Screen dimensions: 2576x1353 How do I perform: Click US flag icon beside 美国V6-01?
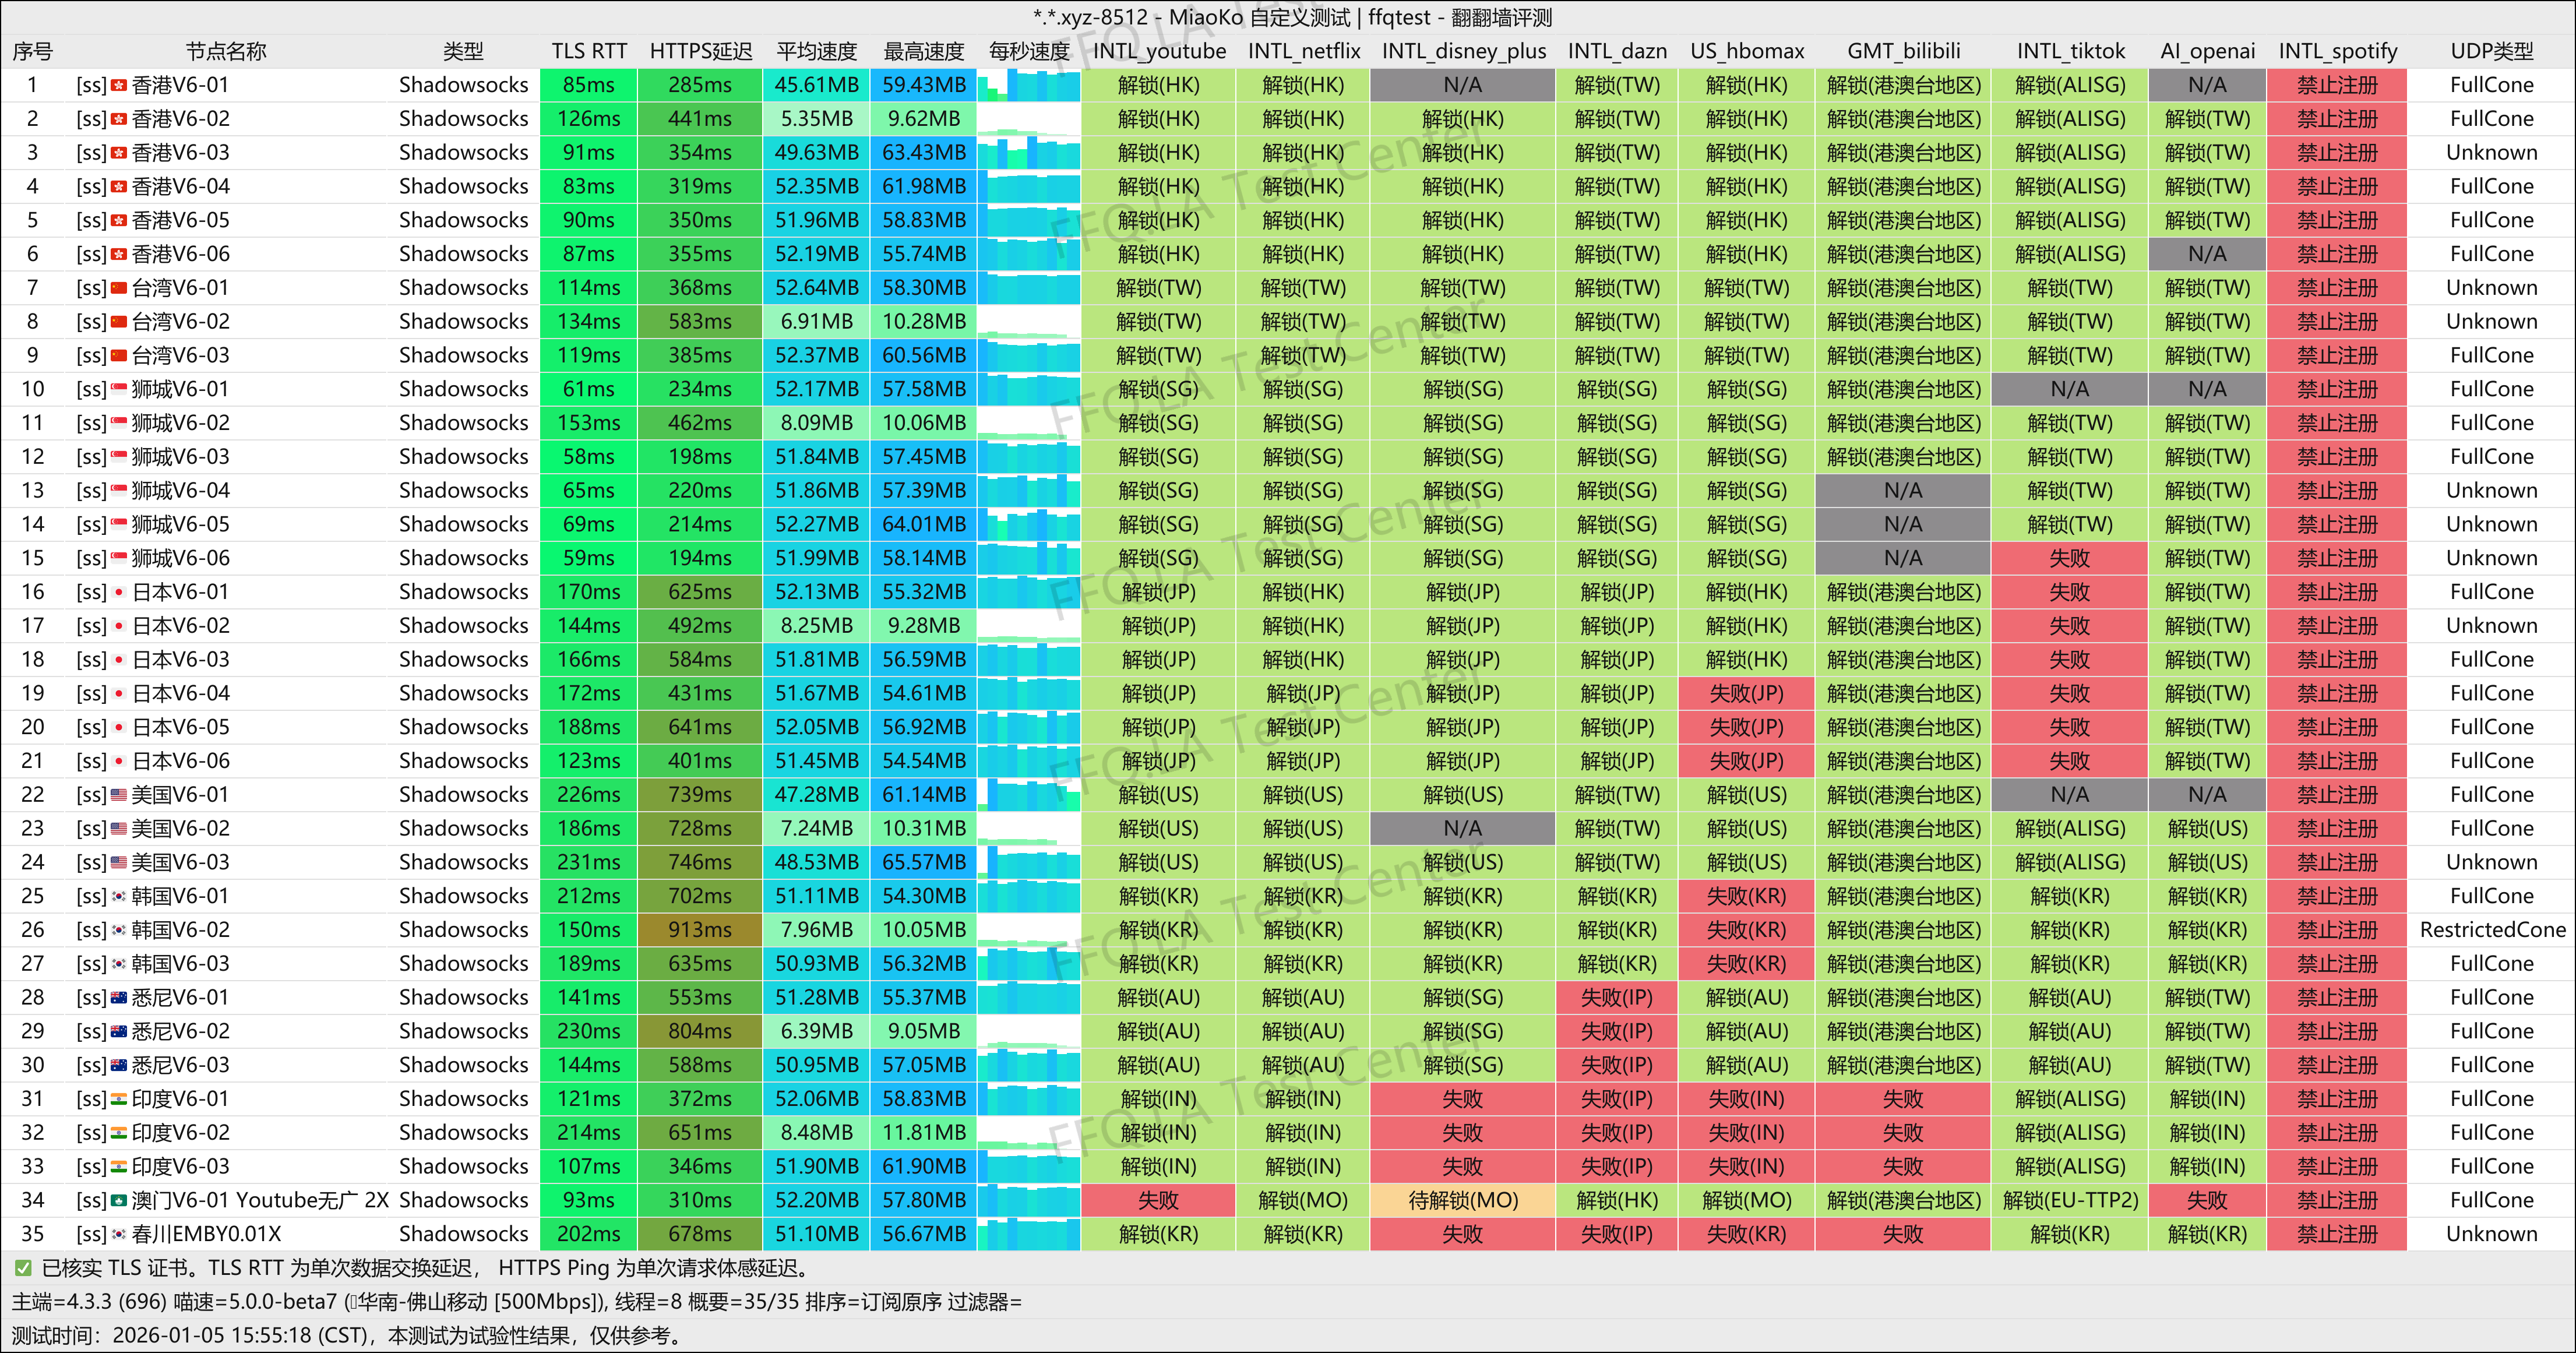click(119, 796)
